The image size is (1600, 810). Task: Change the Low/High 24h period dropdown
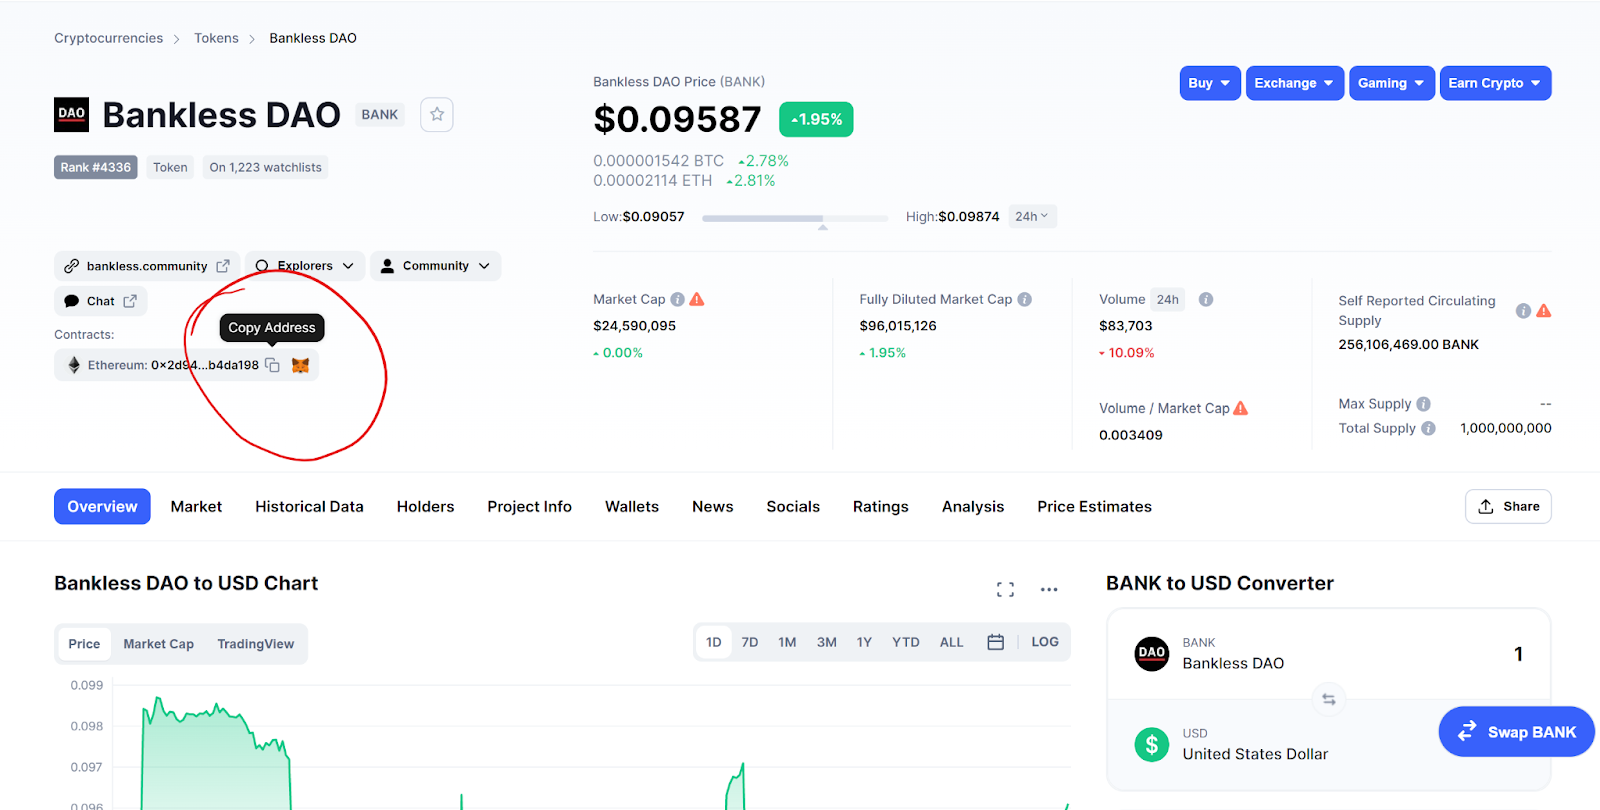tap(1032, 216)
